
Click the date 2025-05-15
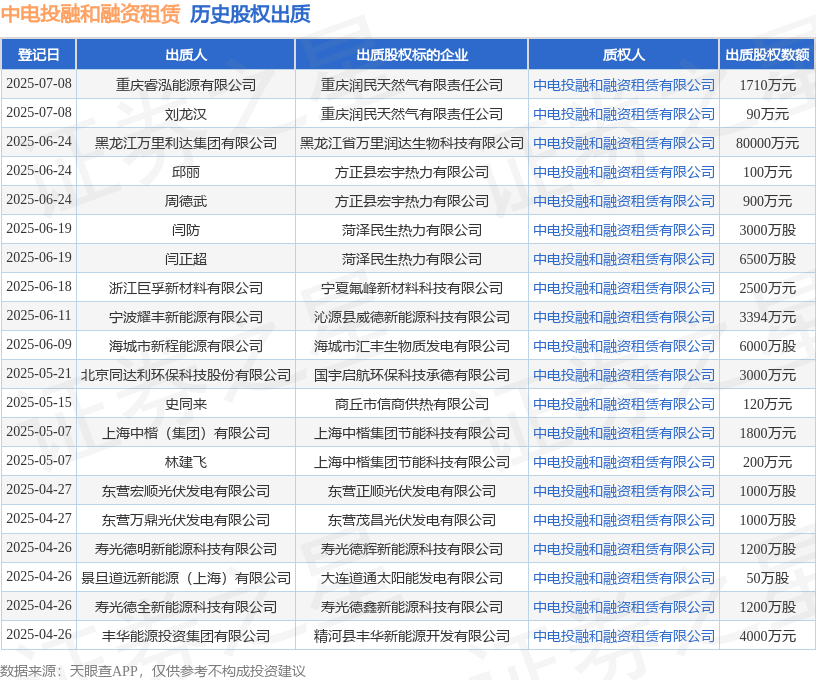[x=39, y=403]
